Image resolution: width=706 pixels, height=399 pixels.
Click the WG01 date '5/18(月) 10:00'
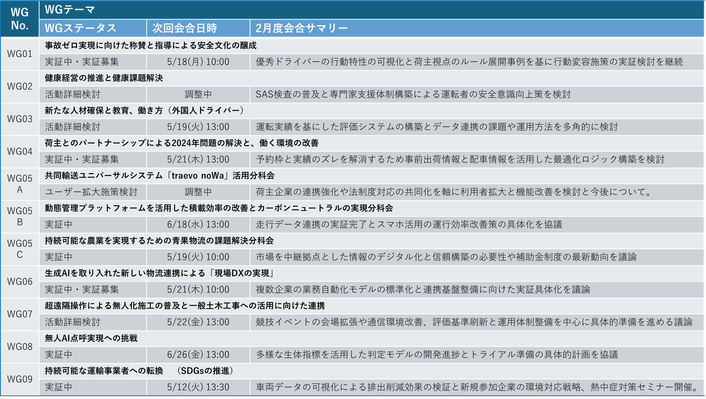point(198,62)
